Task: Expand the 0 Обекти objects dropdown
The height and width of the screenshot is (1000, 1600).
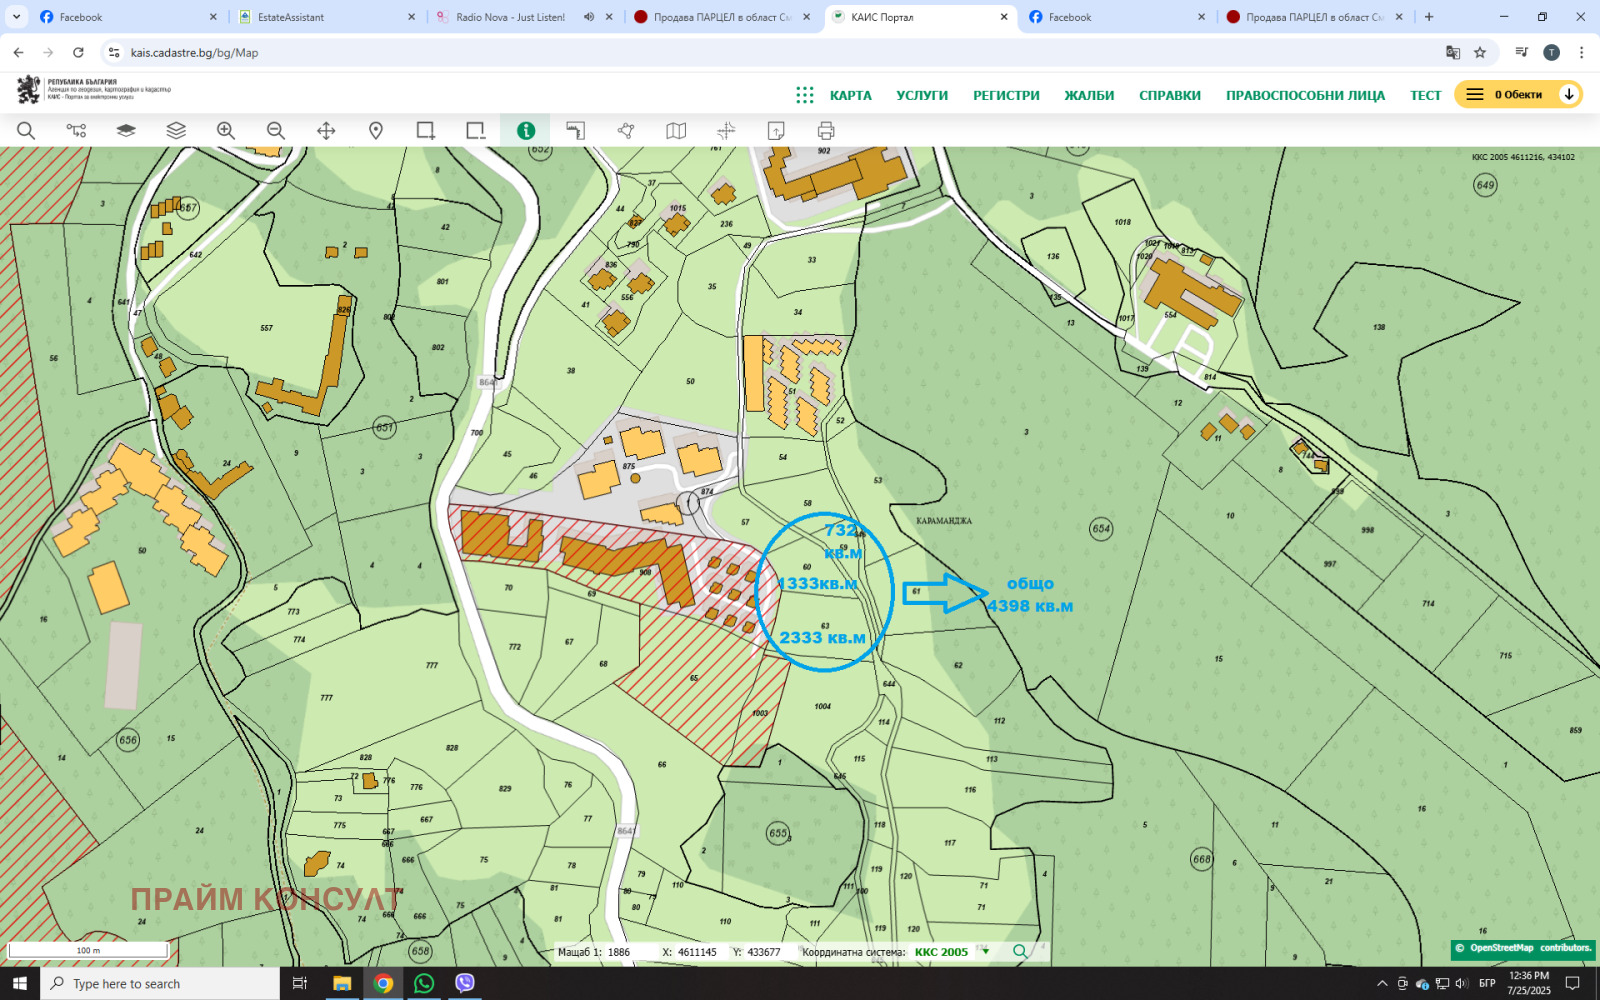Action: [x=1569, y=95]
